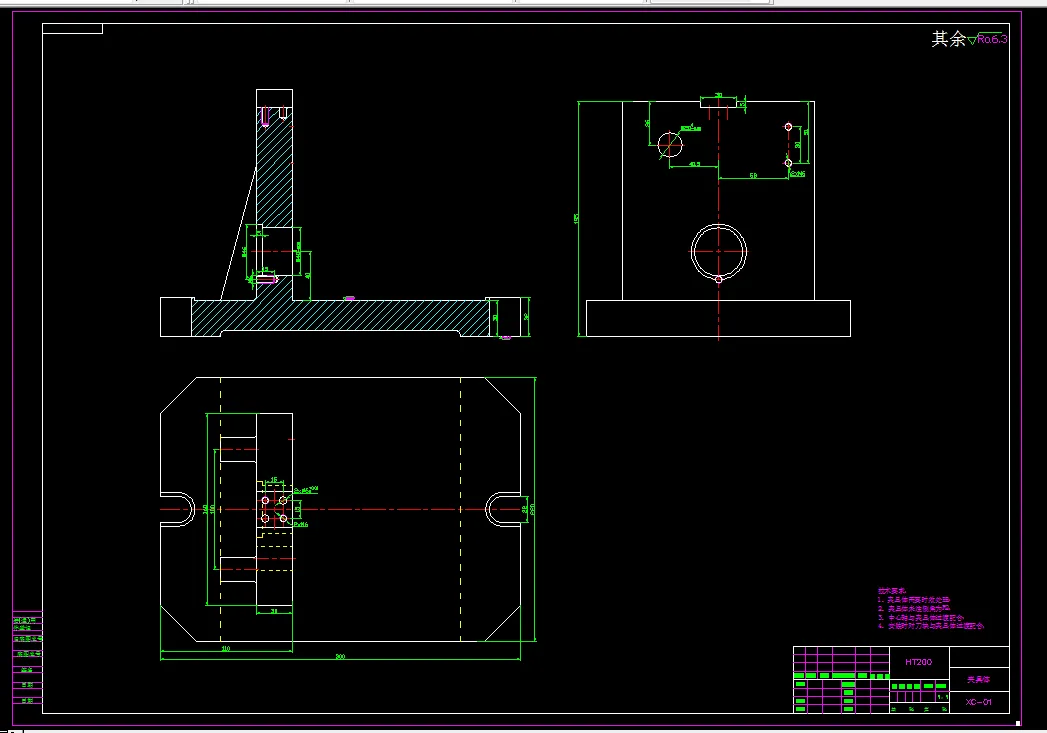
Task: Pick the left U-shaped slot in the plan view
Action: [178, 509]
